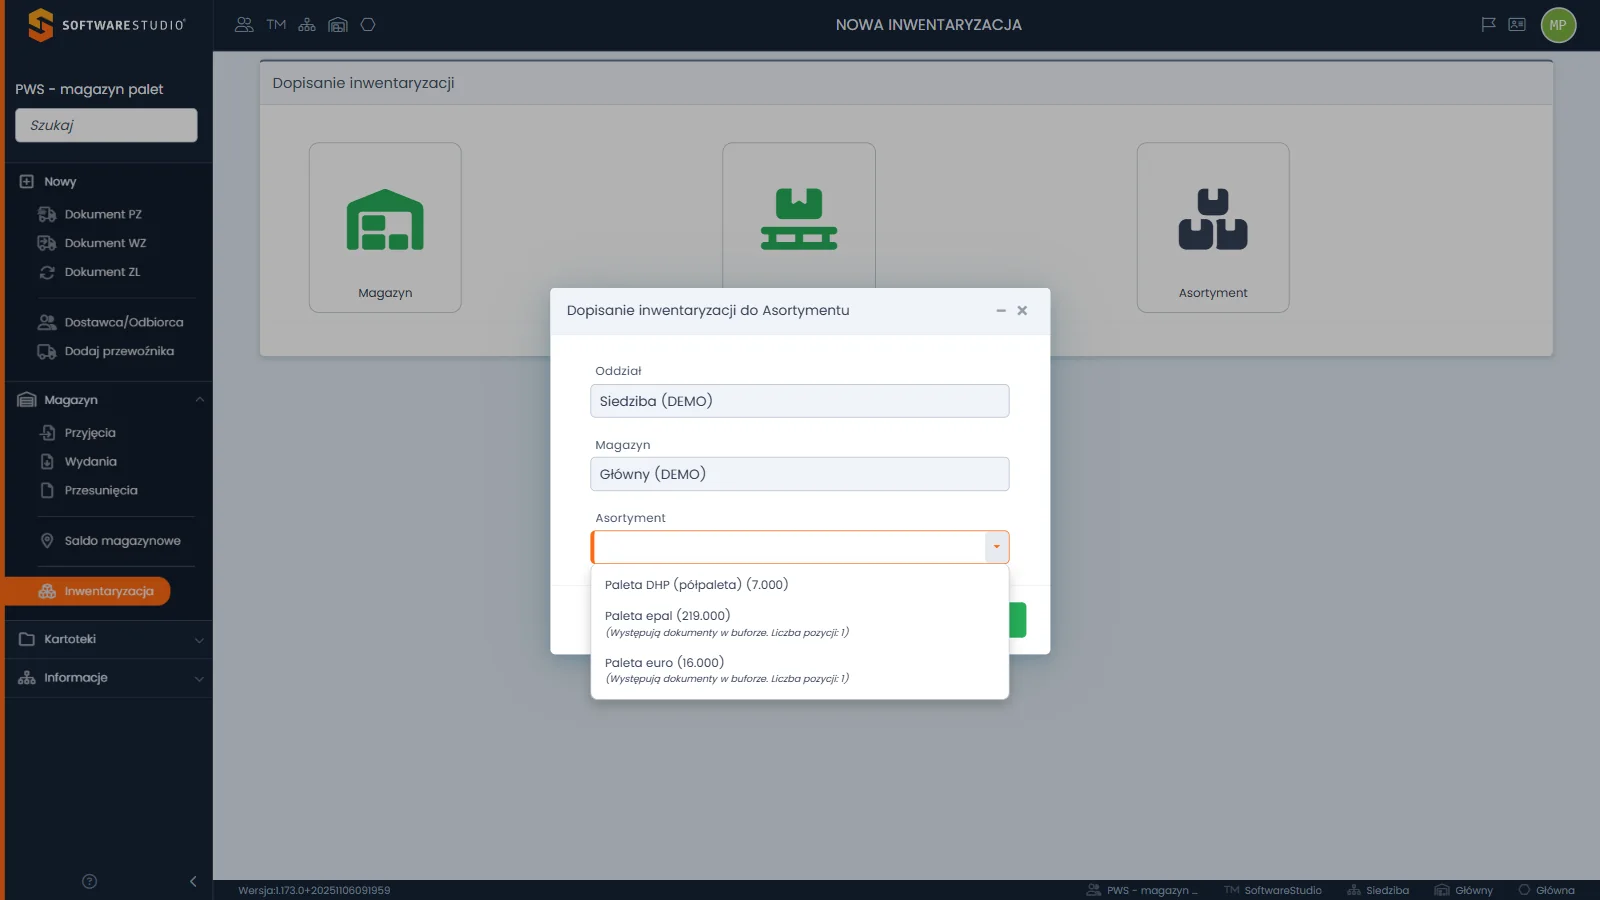Minimize the Dopisanie inwentaryzacji dialog

coord(1001,311)
